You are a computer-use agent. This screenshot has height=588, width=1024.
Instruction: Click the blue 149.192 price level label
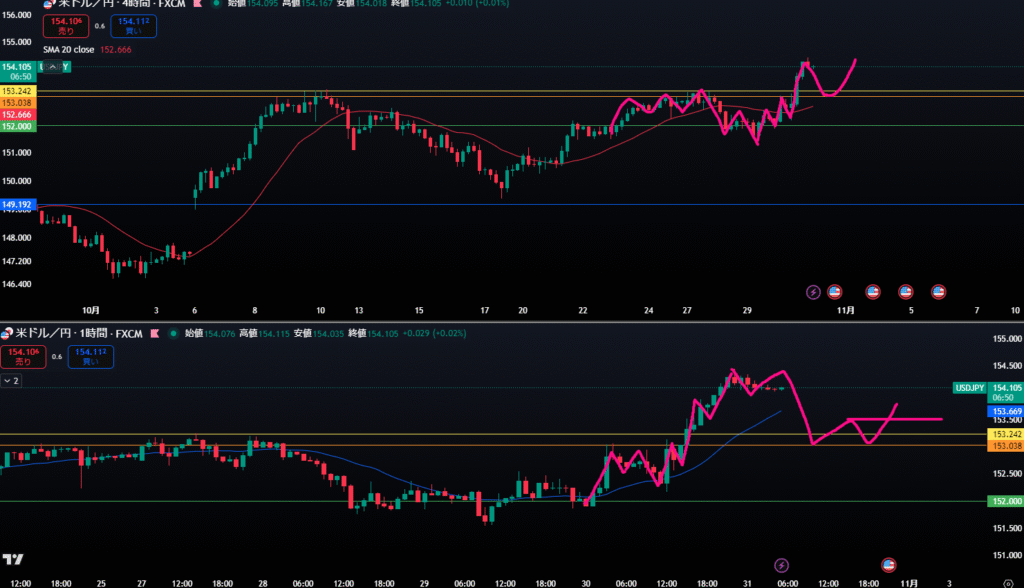(19, 204)
